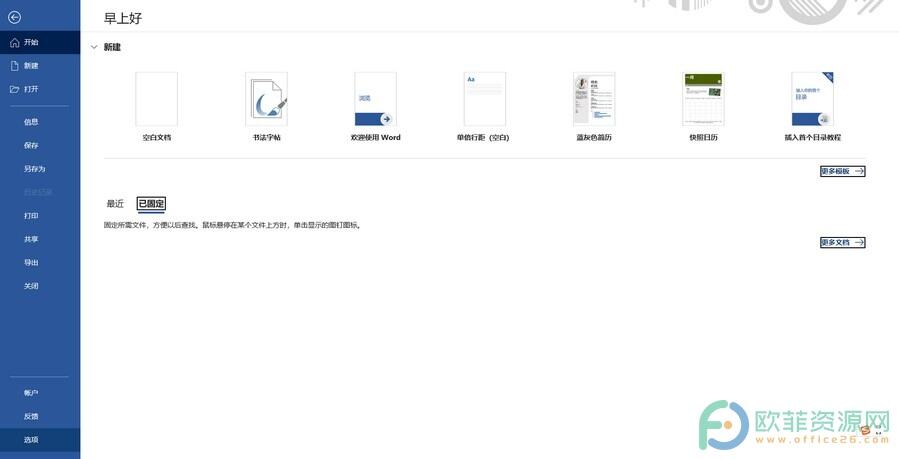The width and height of the screenshot is (899, 459).
Task: Open 选项 in the sidebar
Action: point(40,440)
